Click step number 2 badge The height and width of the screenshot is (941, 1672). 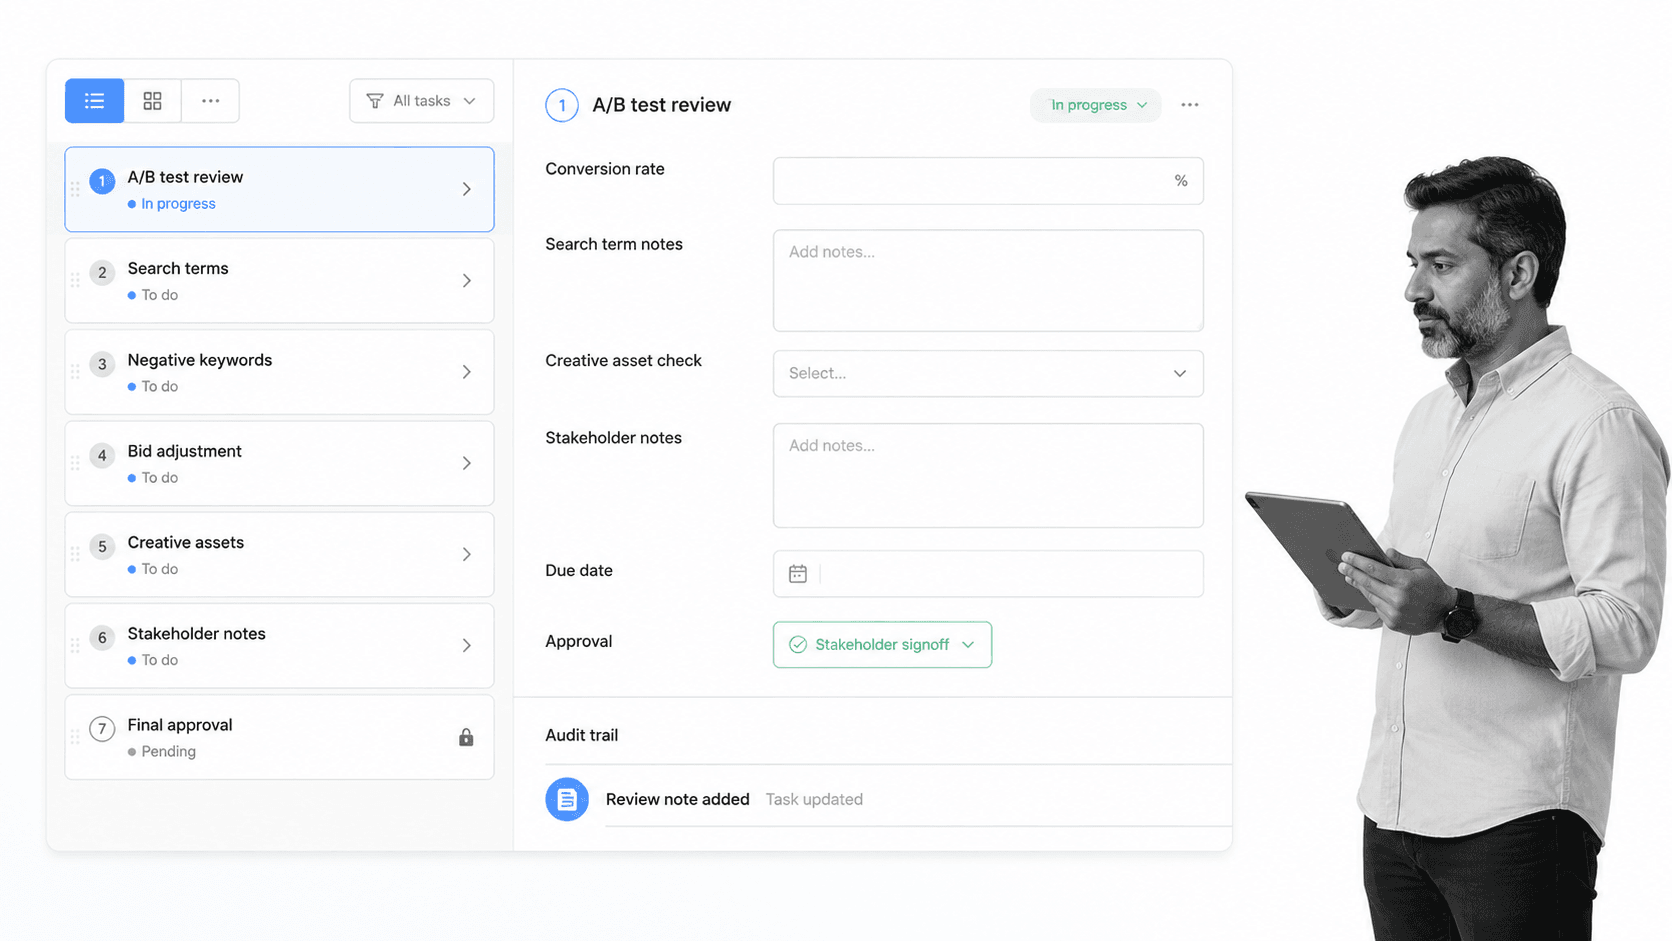[102, 272]
